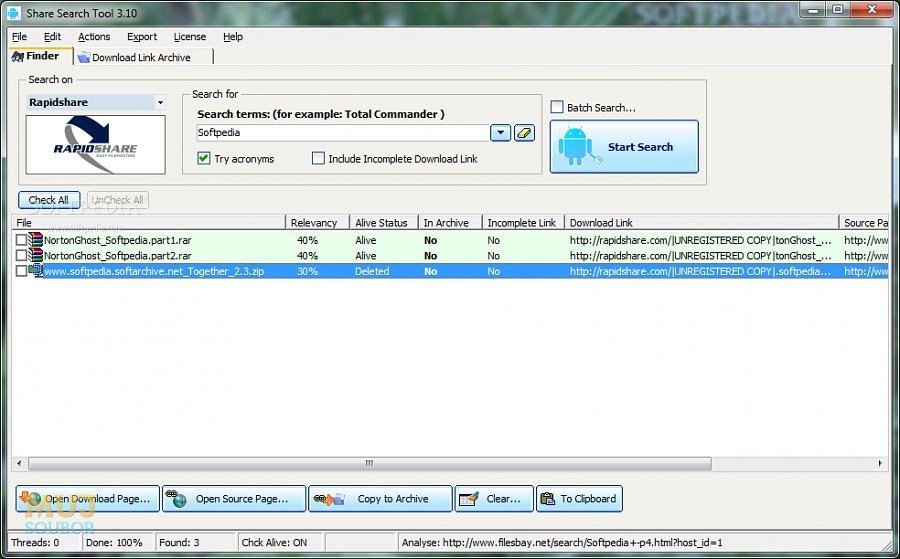Click the Found: 3 status entry
This screenshot has height=559, width=900.
coord(180,542)
